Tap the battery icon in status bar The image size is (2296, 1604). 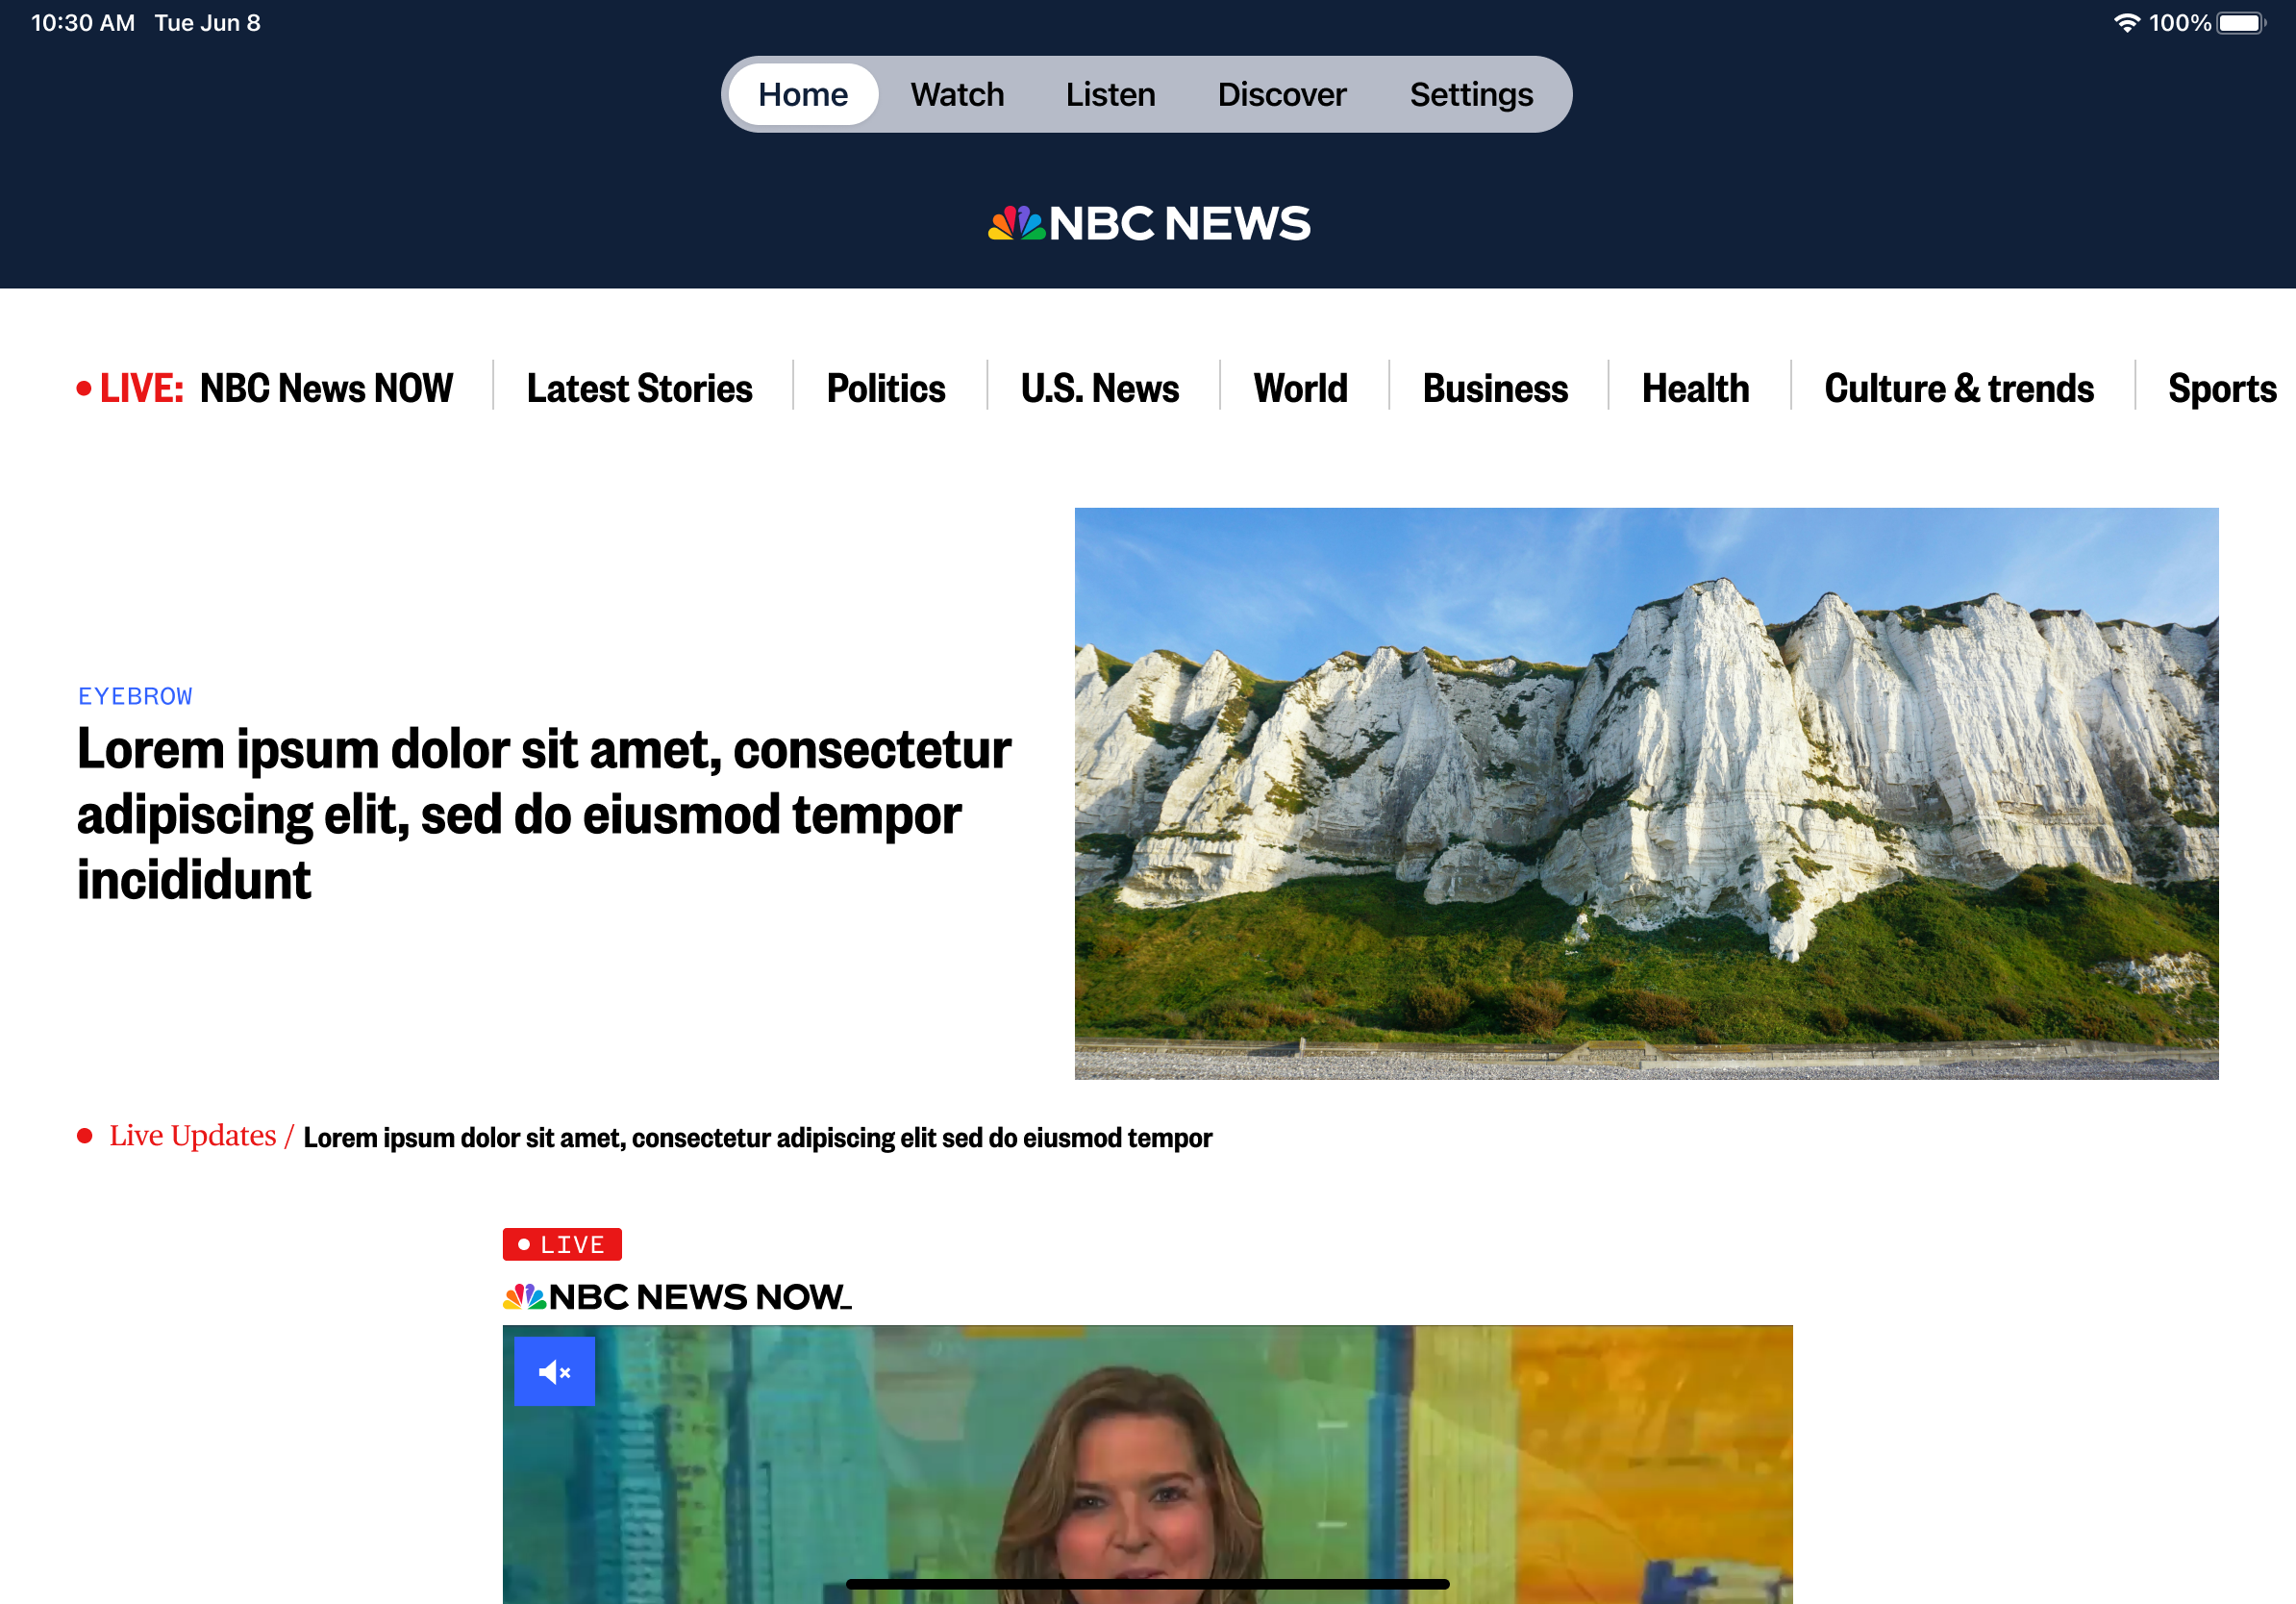point(2241,23)
